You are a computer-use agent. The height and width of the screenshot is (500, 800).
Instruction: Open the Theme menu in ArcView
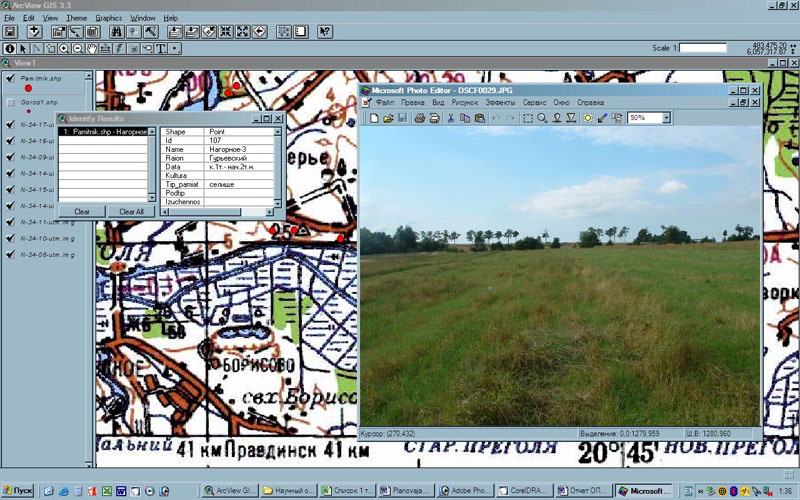click(x=76, y=18)
